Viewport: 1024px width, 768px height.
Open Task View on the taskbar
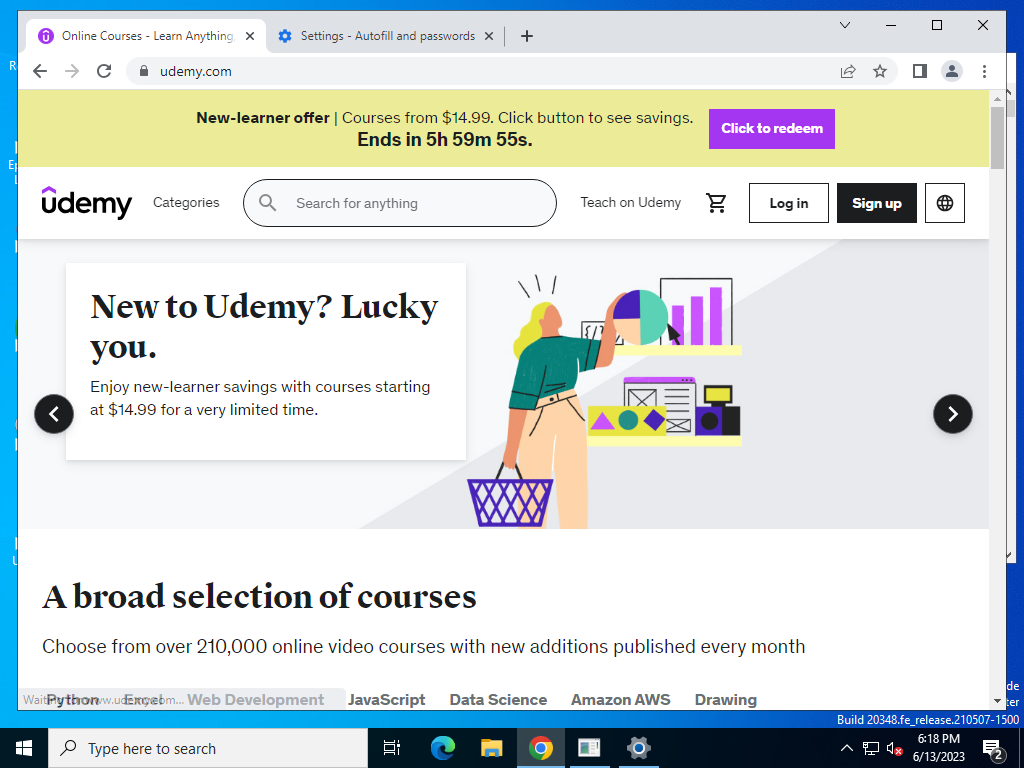(392, 748)
